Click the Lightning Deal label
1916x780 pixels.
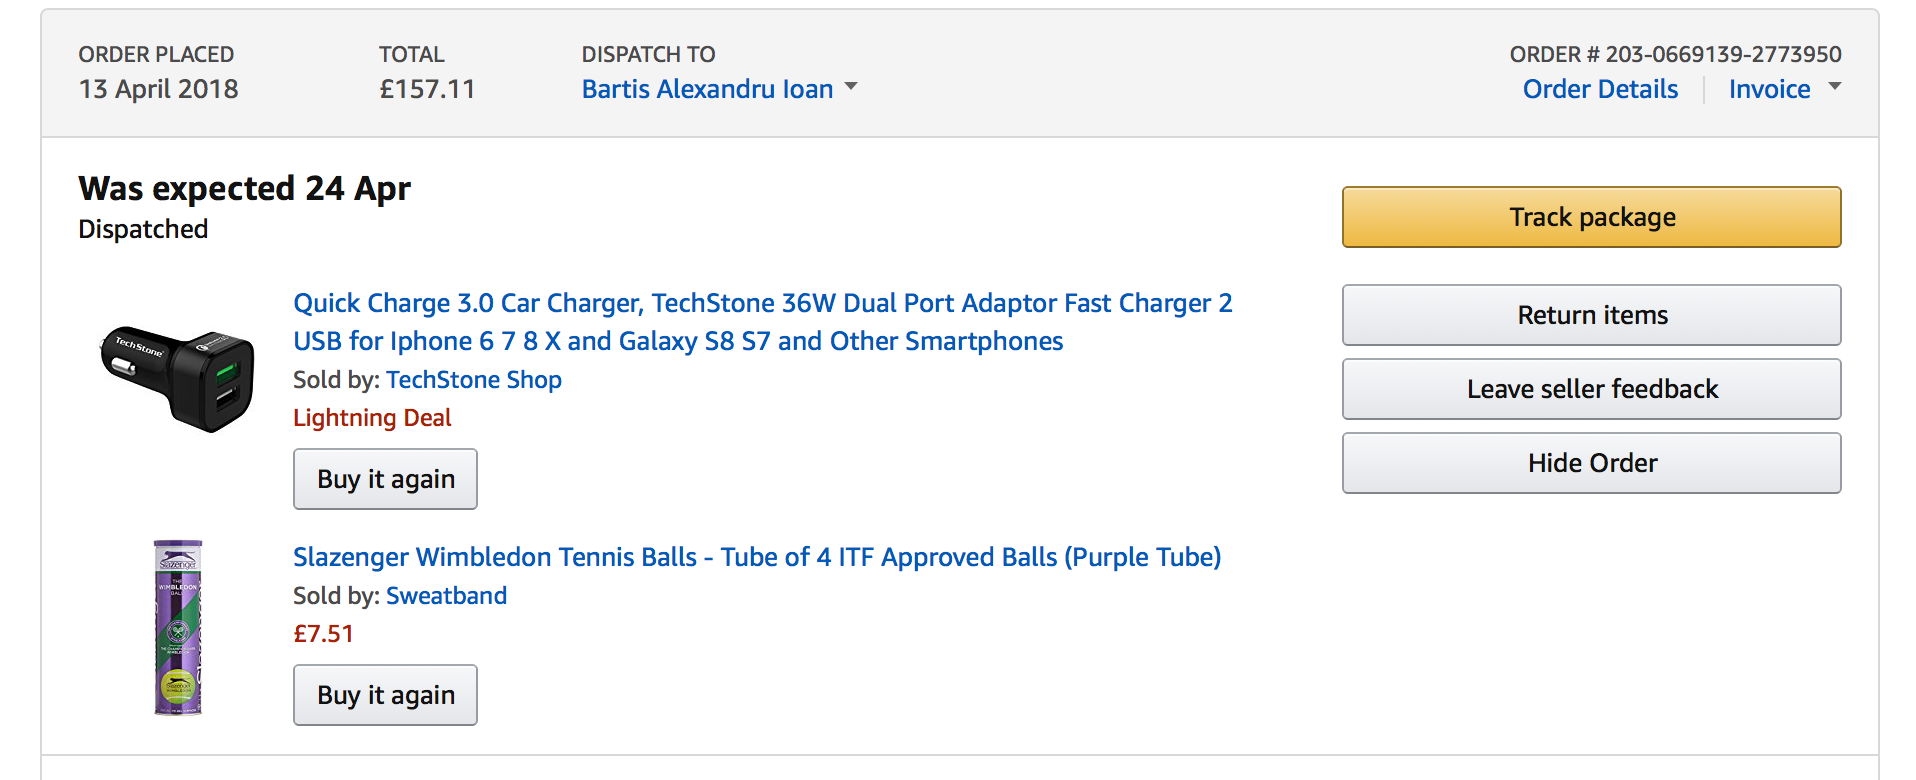[x=372, y=418]
